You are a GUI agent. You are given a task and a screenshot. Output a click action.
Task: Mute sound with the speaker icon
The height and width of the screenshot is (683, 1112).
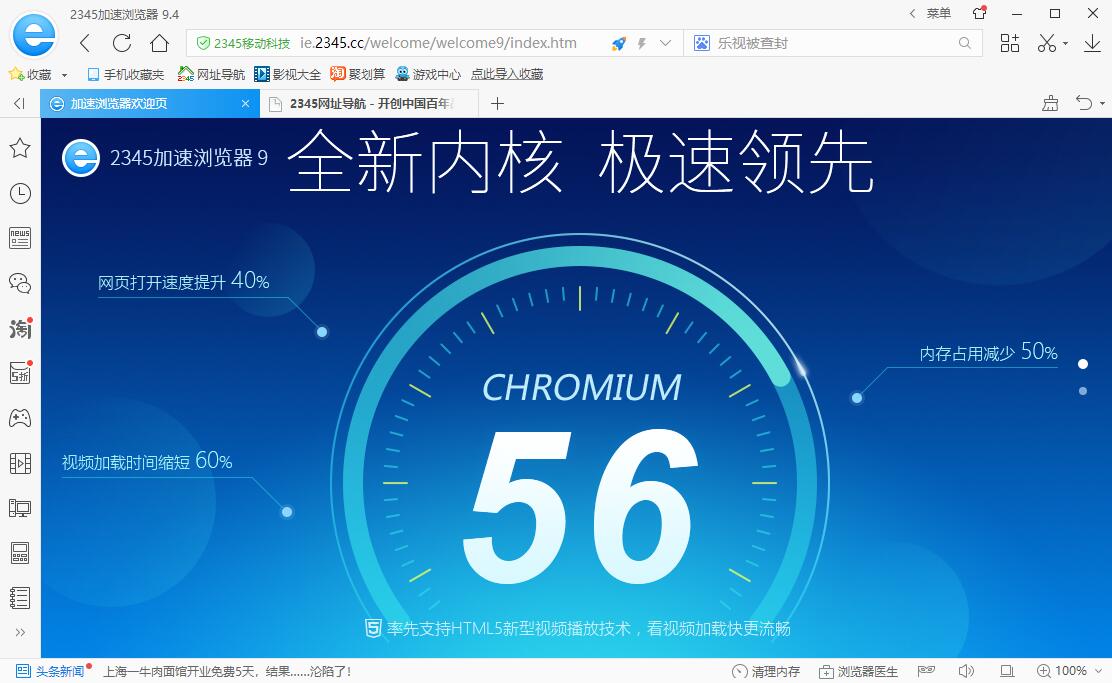[x=965, y=671]
